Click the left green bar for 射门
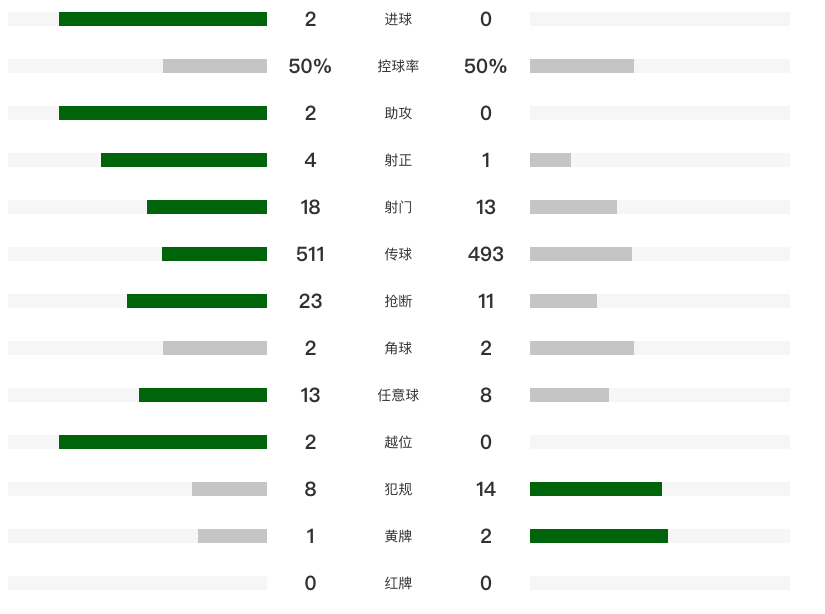Screen dimensions: 825x614 [x=207, y=207]
